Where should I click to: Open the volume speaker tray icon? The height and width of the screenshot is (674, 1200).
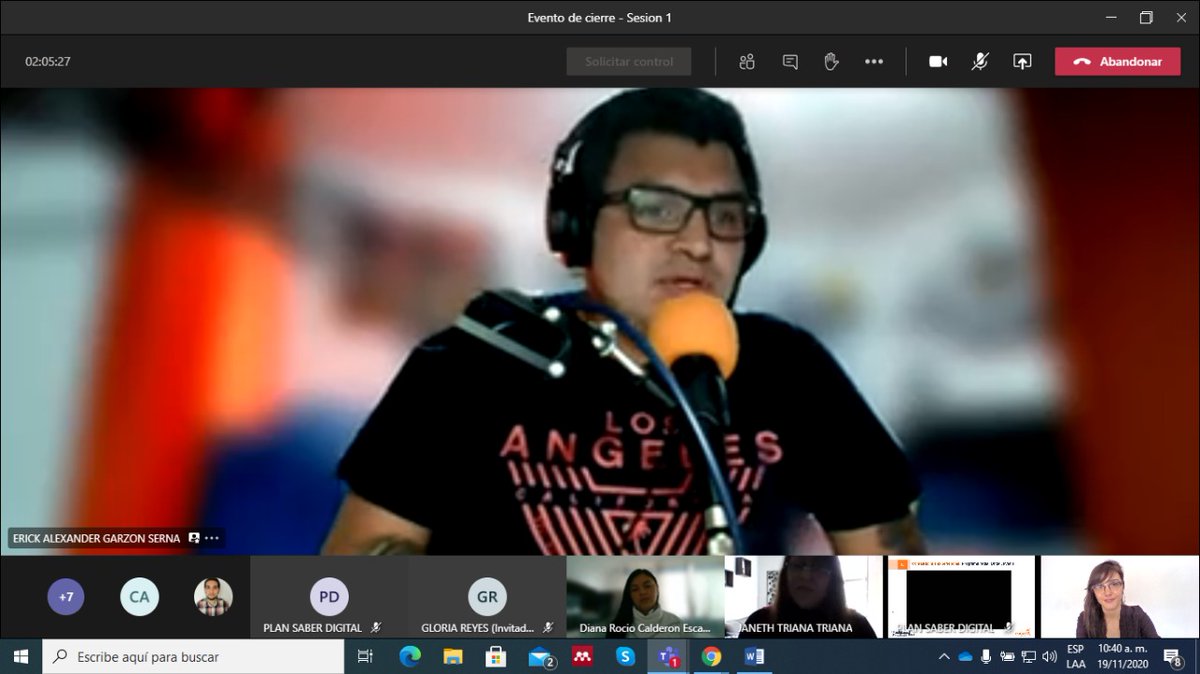coord(1049,657)
